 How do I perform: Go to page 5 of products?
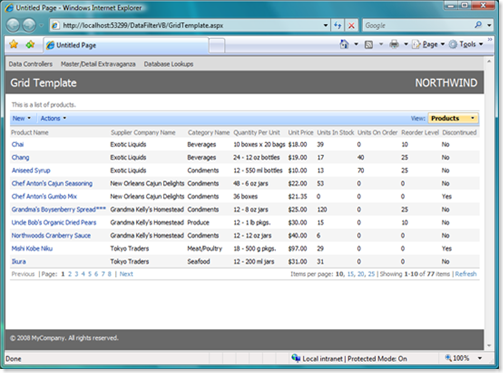pyautogui.click(x=90, y=274)
